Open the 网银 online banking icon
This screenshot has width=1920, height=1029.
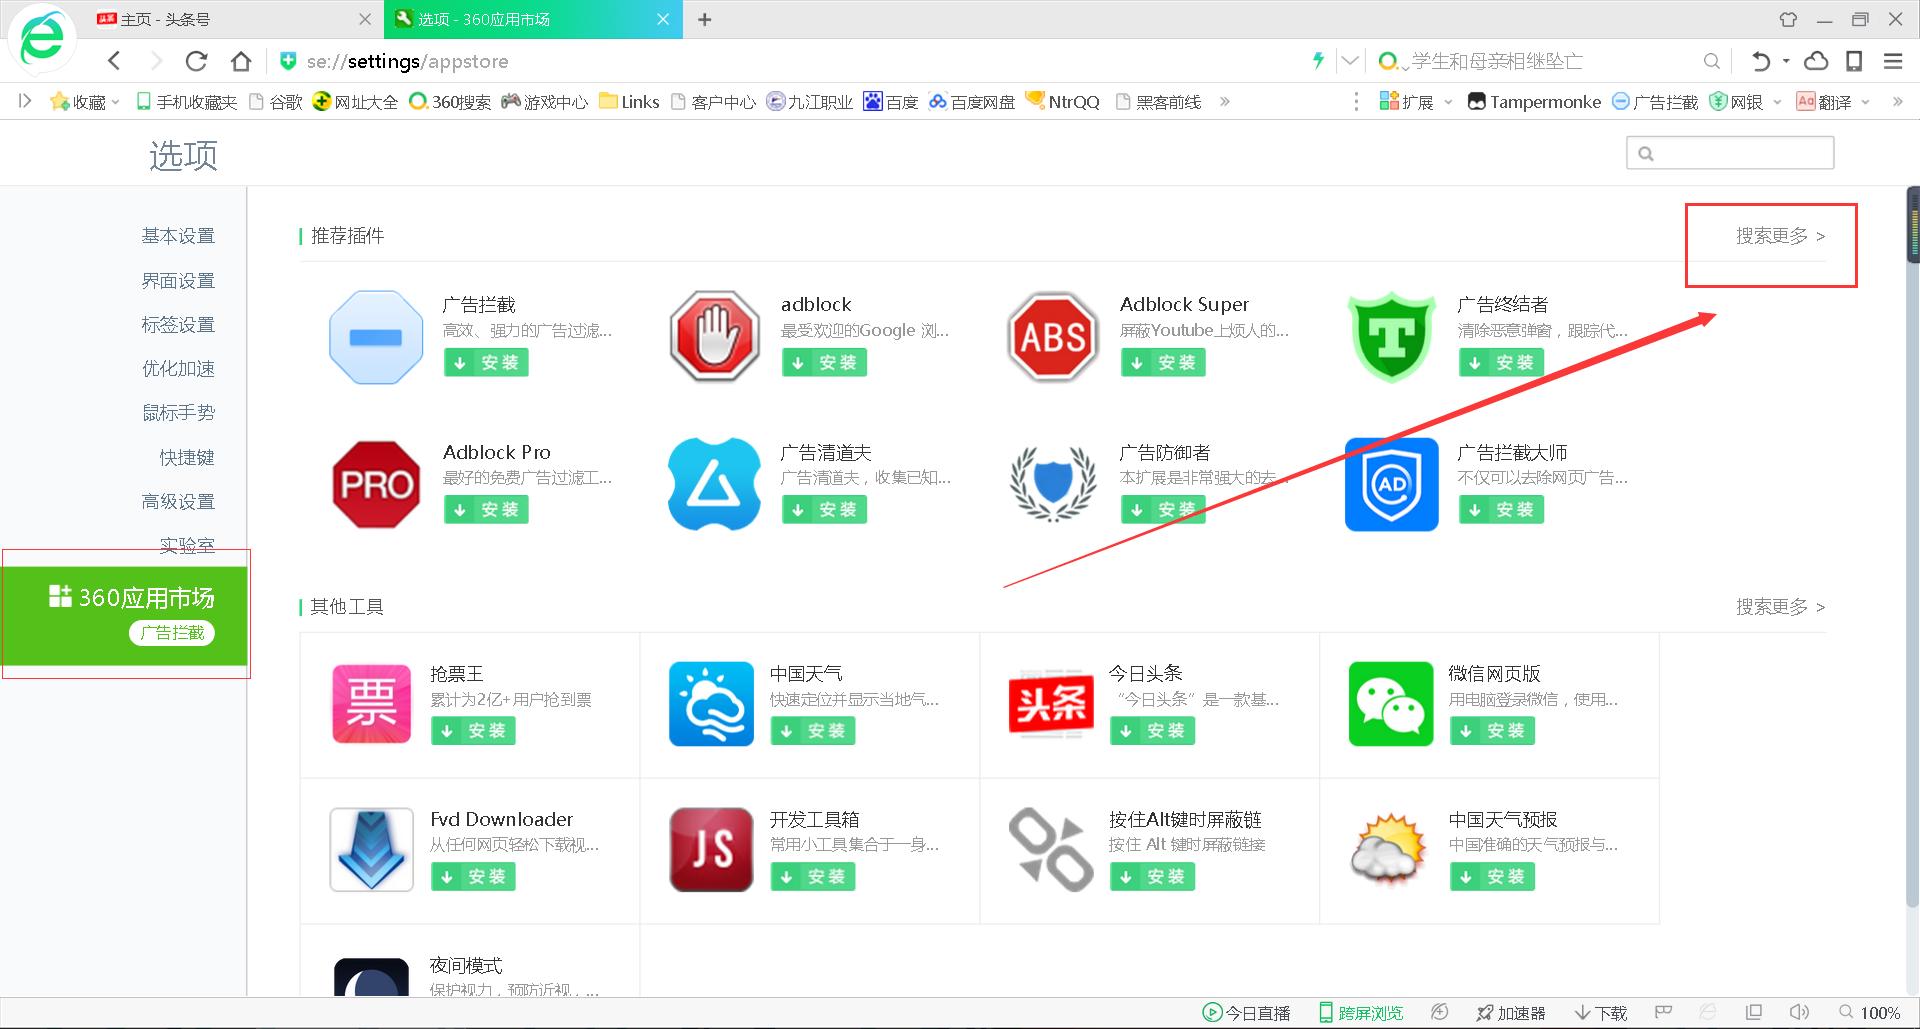click(1718, 101)
